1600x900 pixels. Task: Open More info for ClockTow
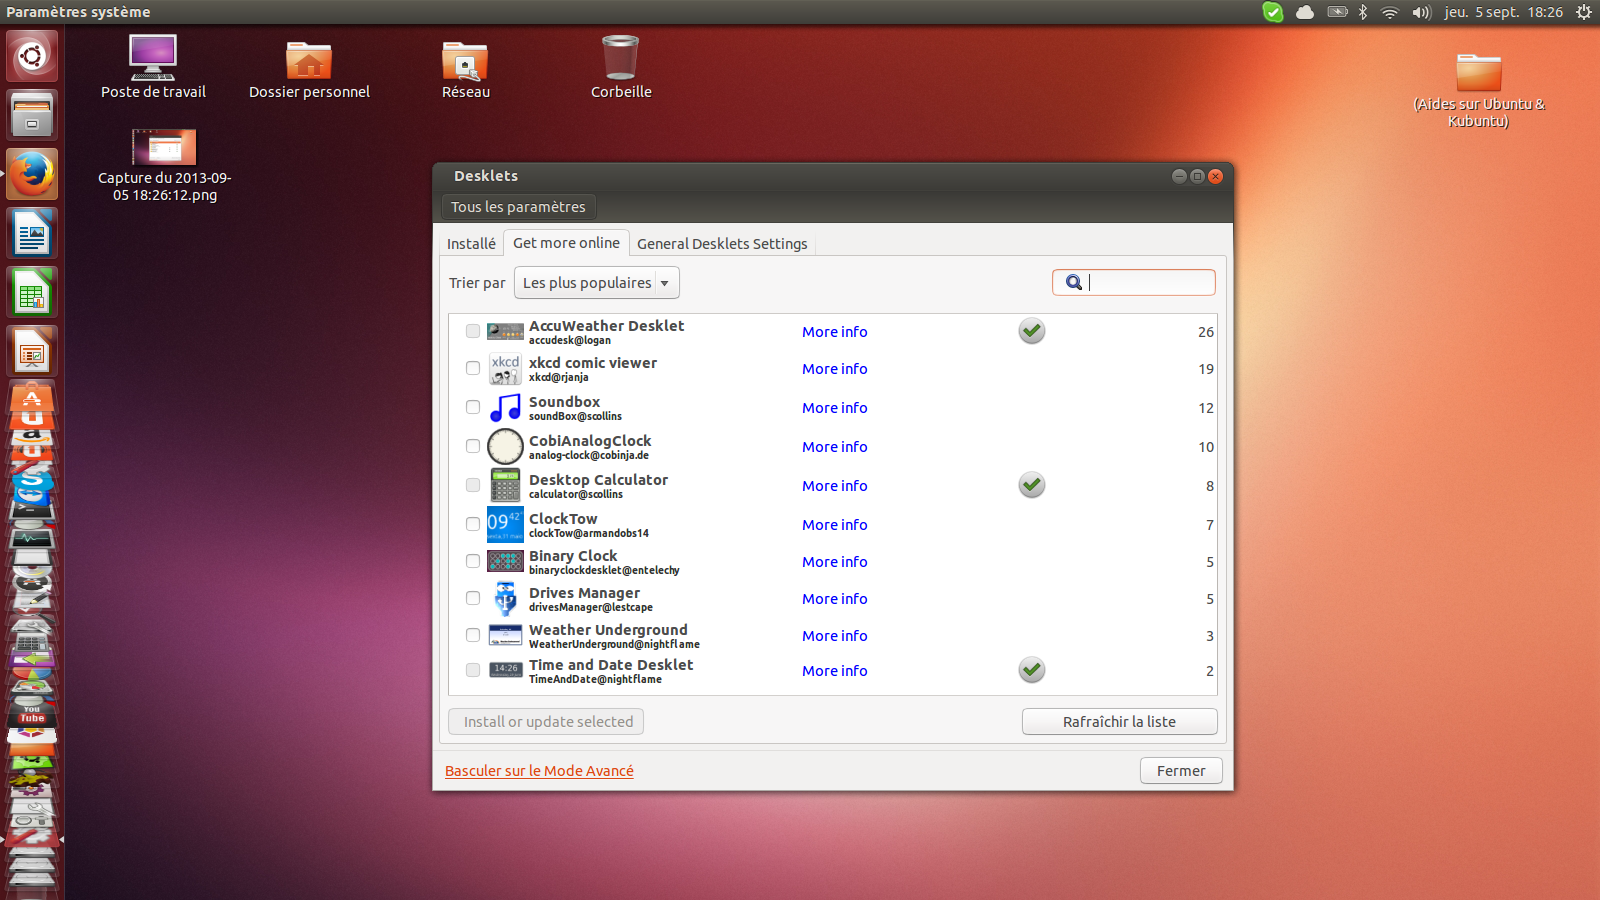[x=834, y=525]
